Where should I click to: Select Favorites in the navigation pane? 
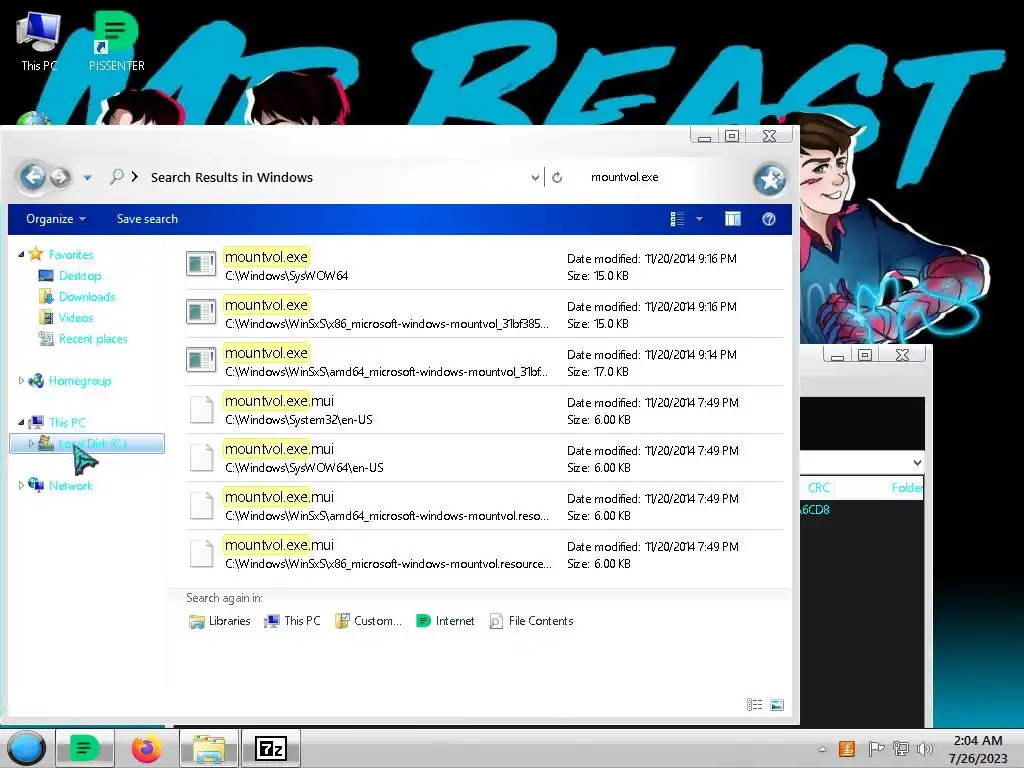(71, 255)
